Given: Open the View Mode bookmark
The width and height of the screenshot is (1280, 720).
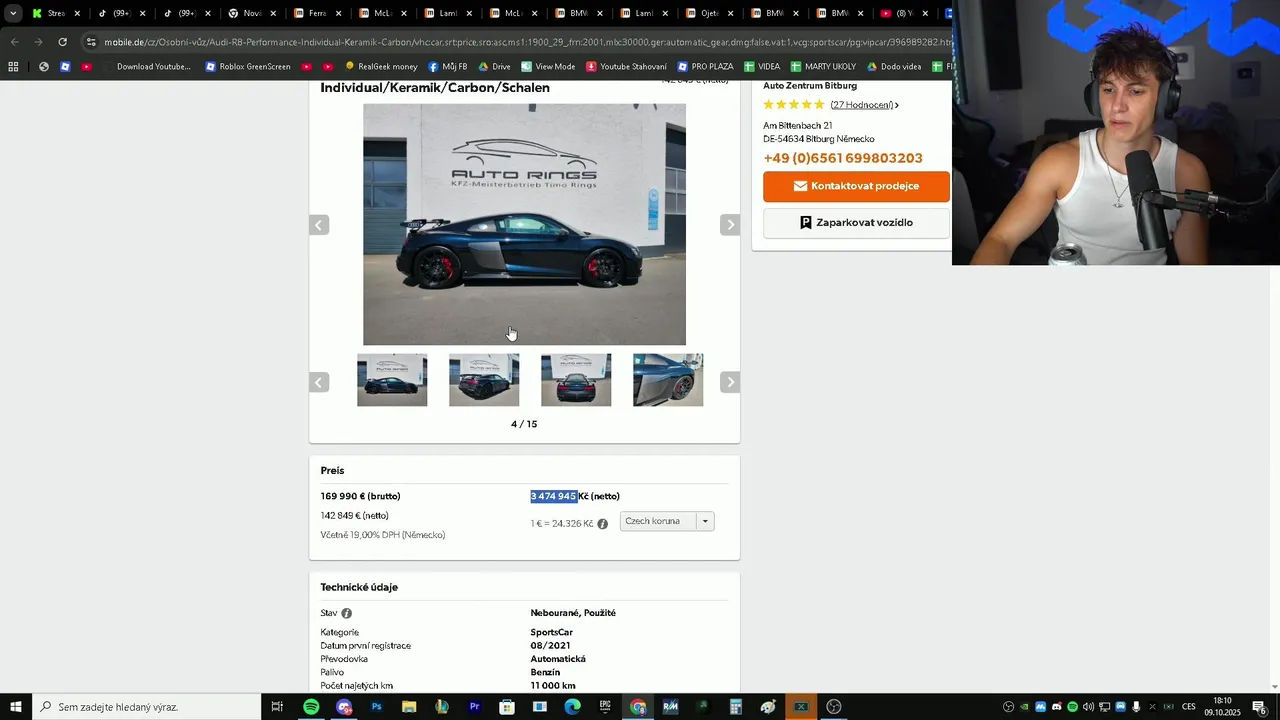Looking at the screenshot, I should pyautogui.click(x=547, y=67).
